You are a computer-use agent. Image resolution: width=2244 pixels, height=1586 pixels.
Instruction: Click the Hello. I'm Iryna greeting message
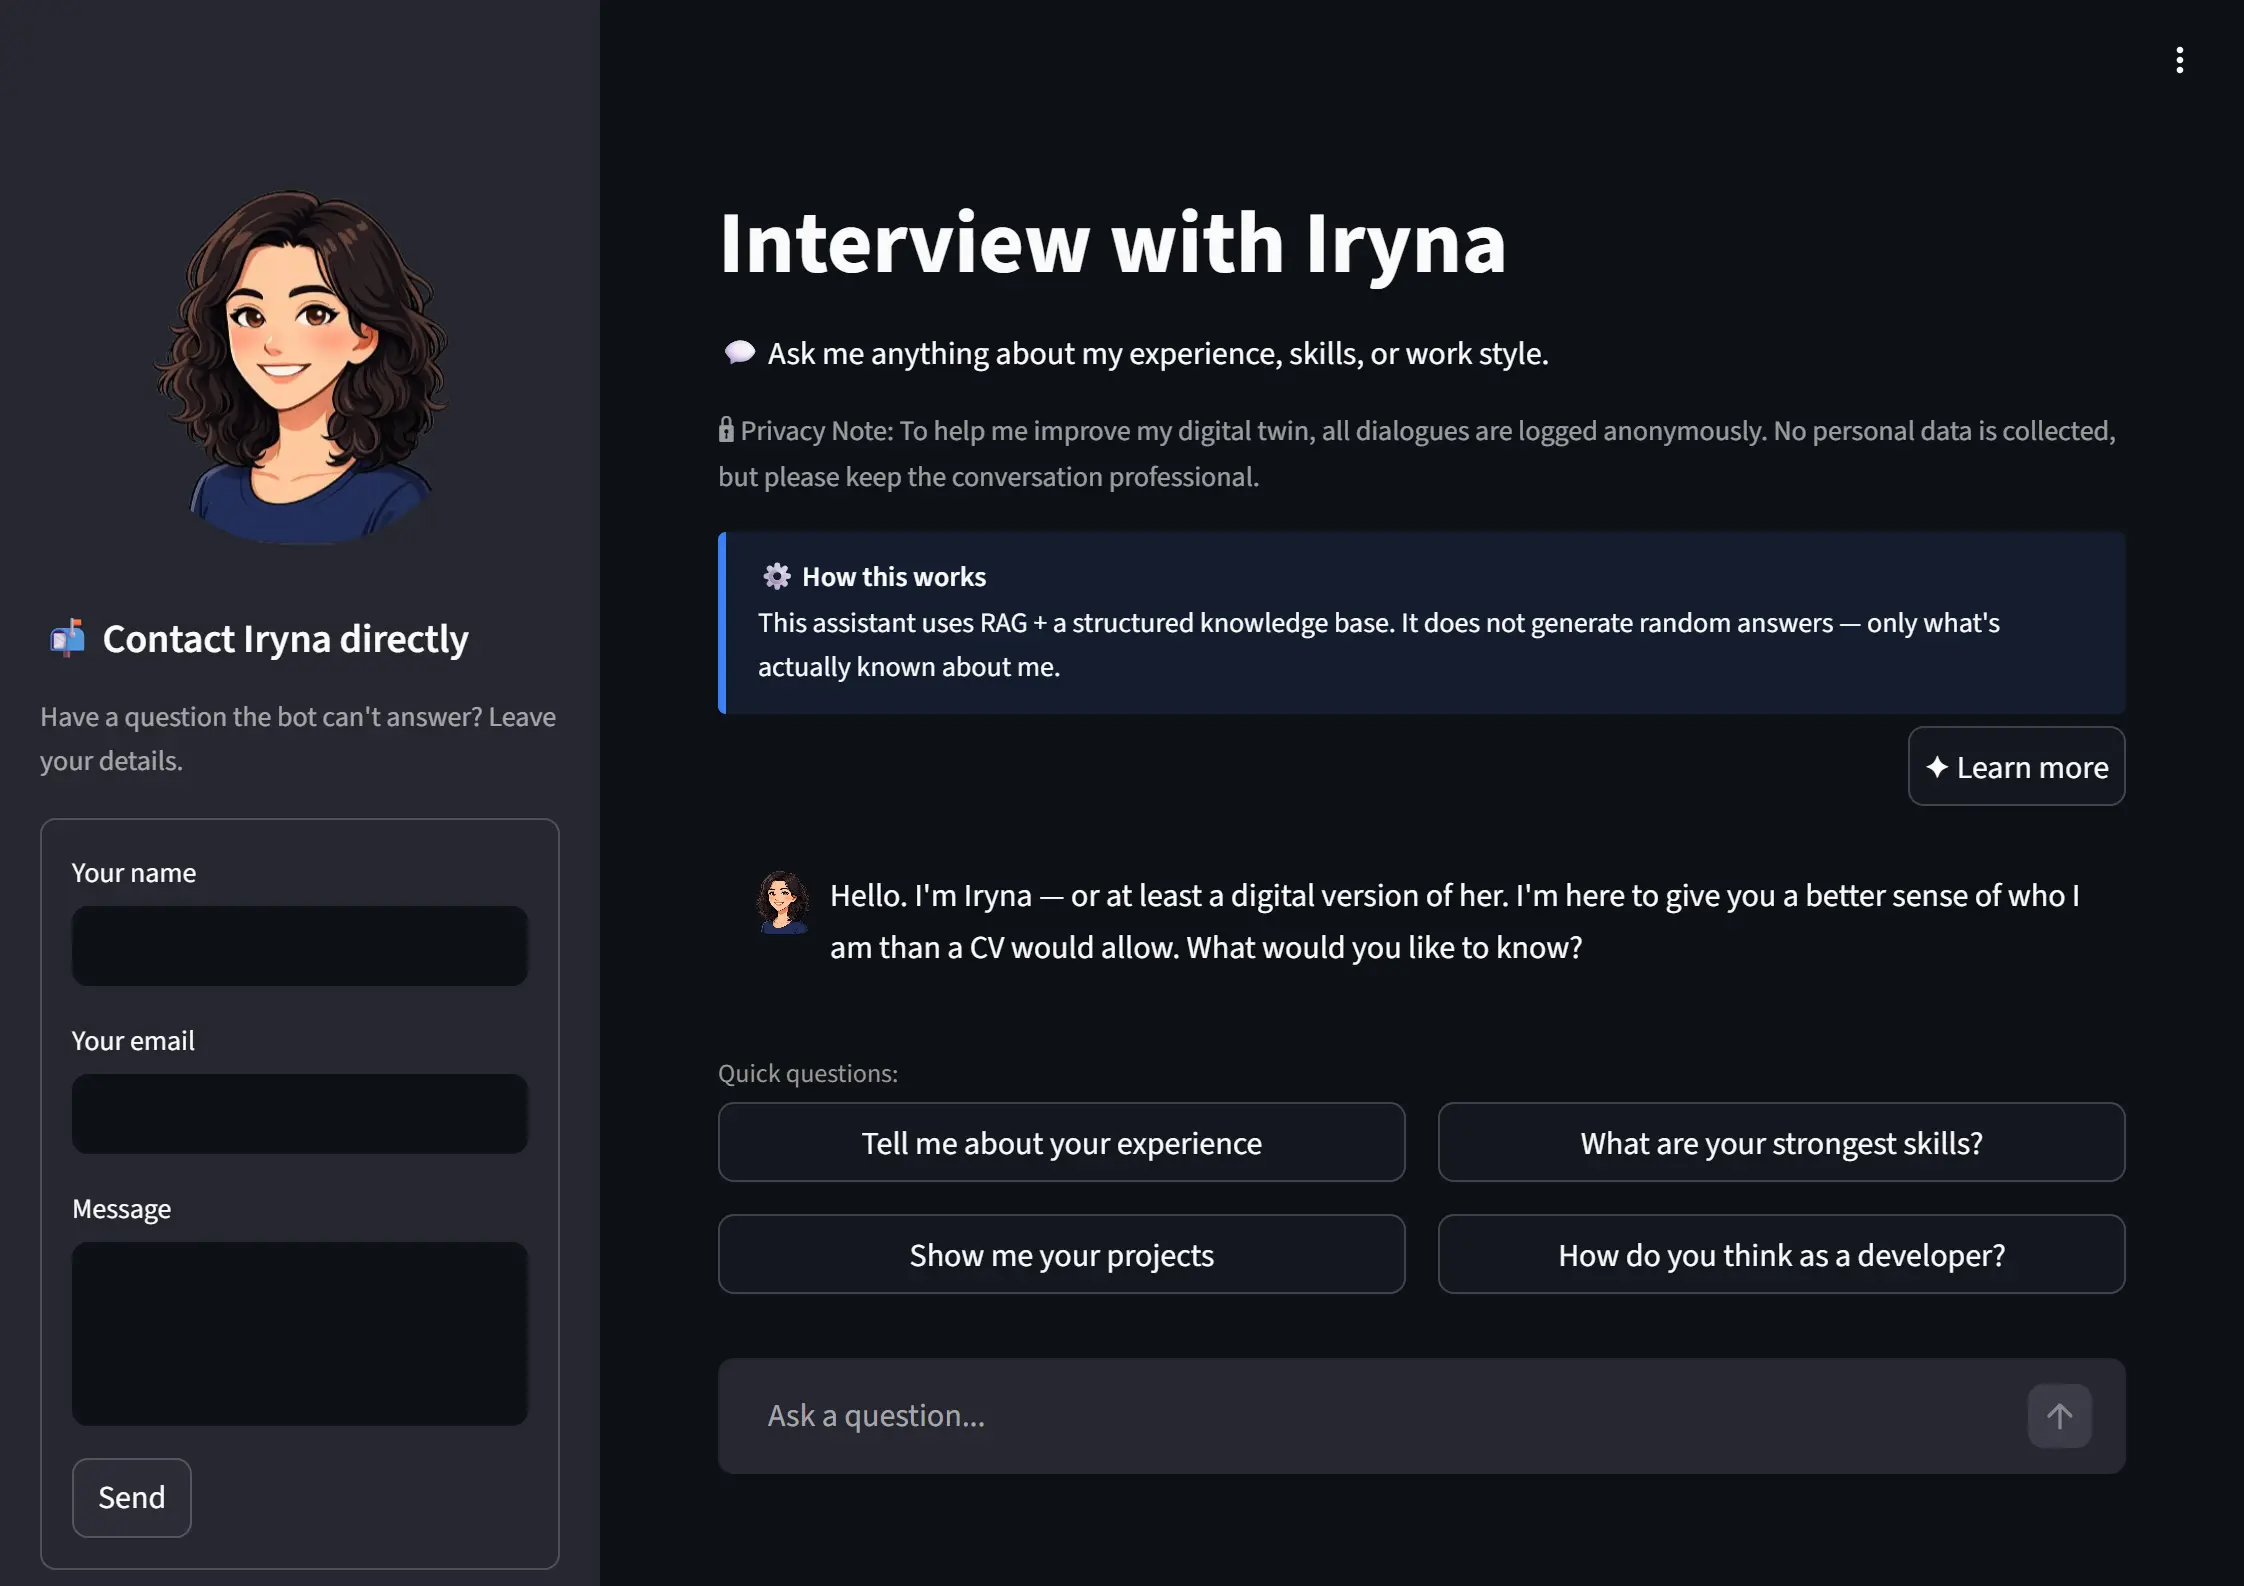pos(1455,921)
